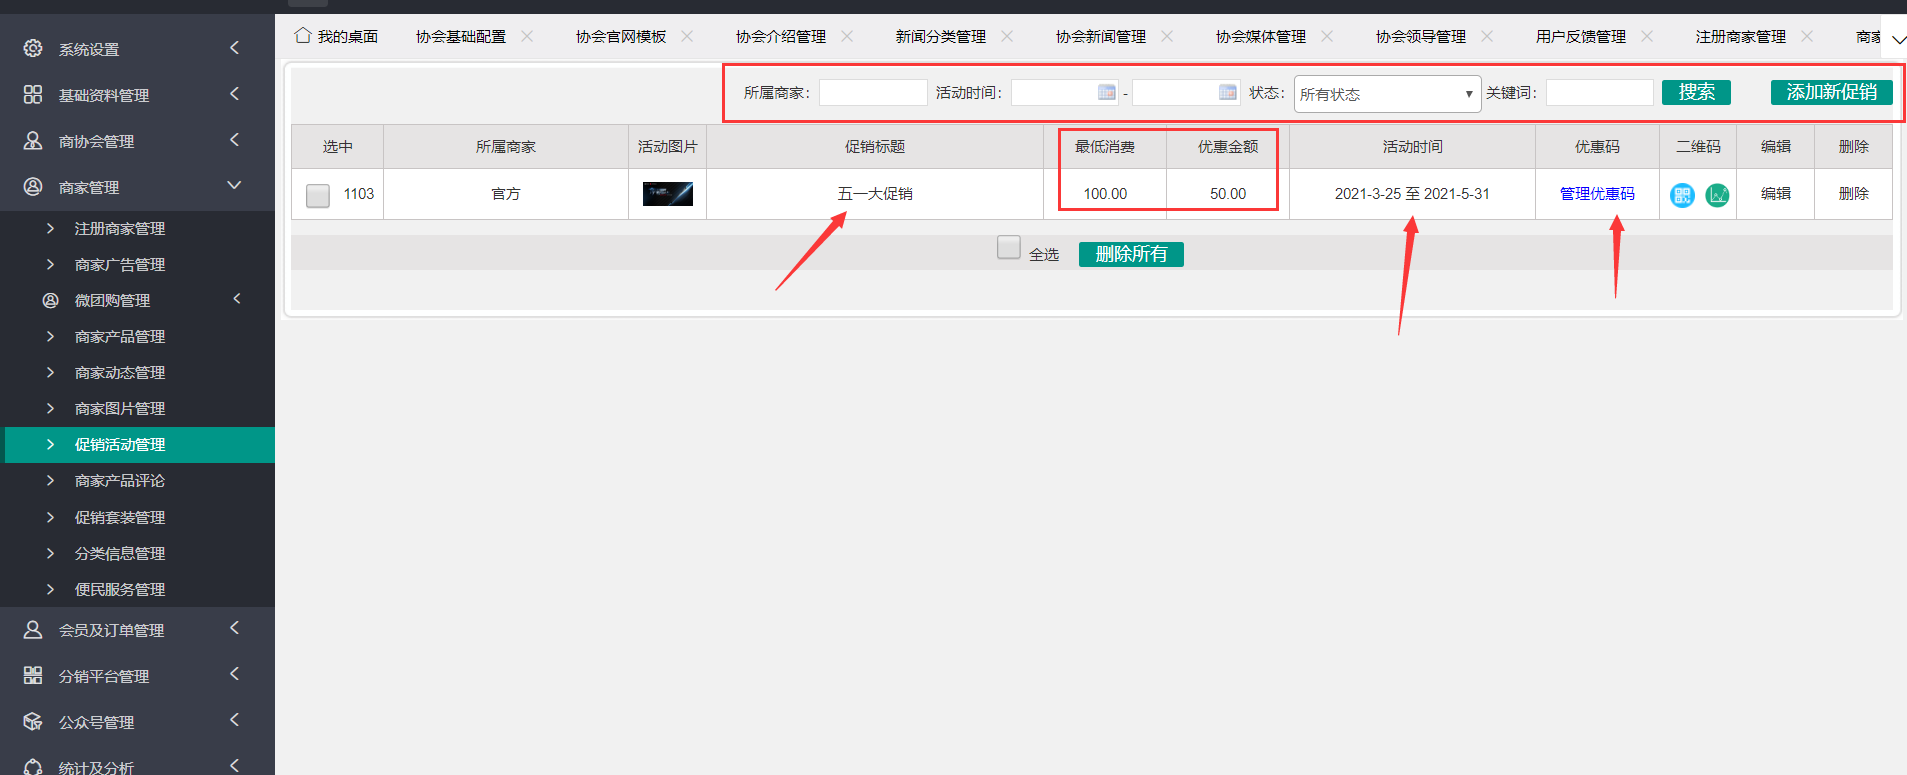Open the 管理优惠码 link
This screenshot has height=775, width=1907.
(x=1597, y=194)
